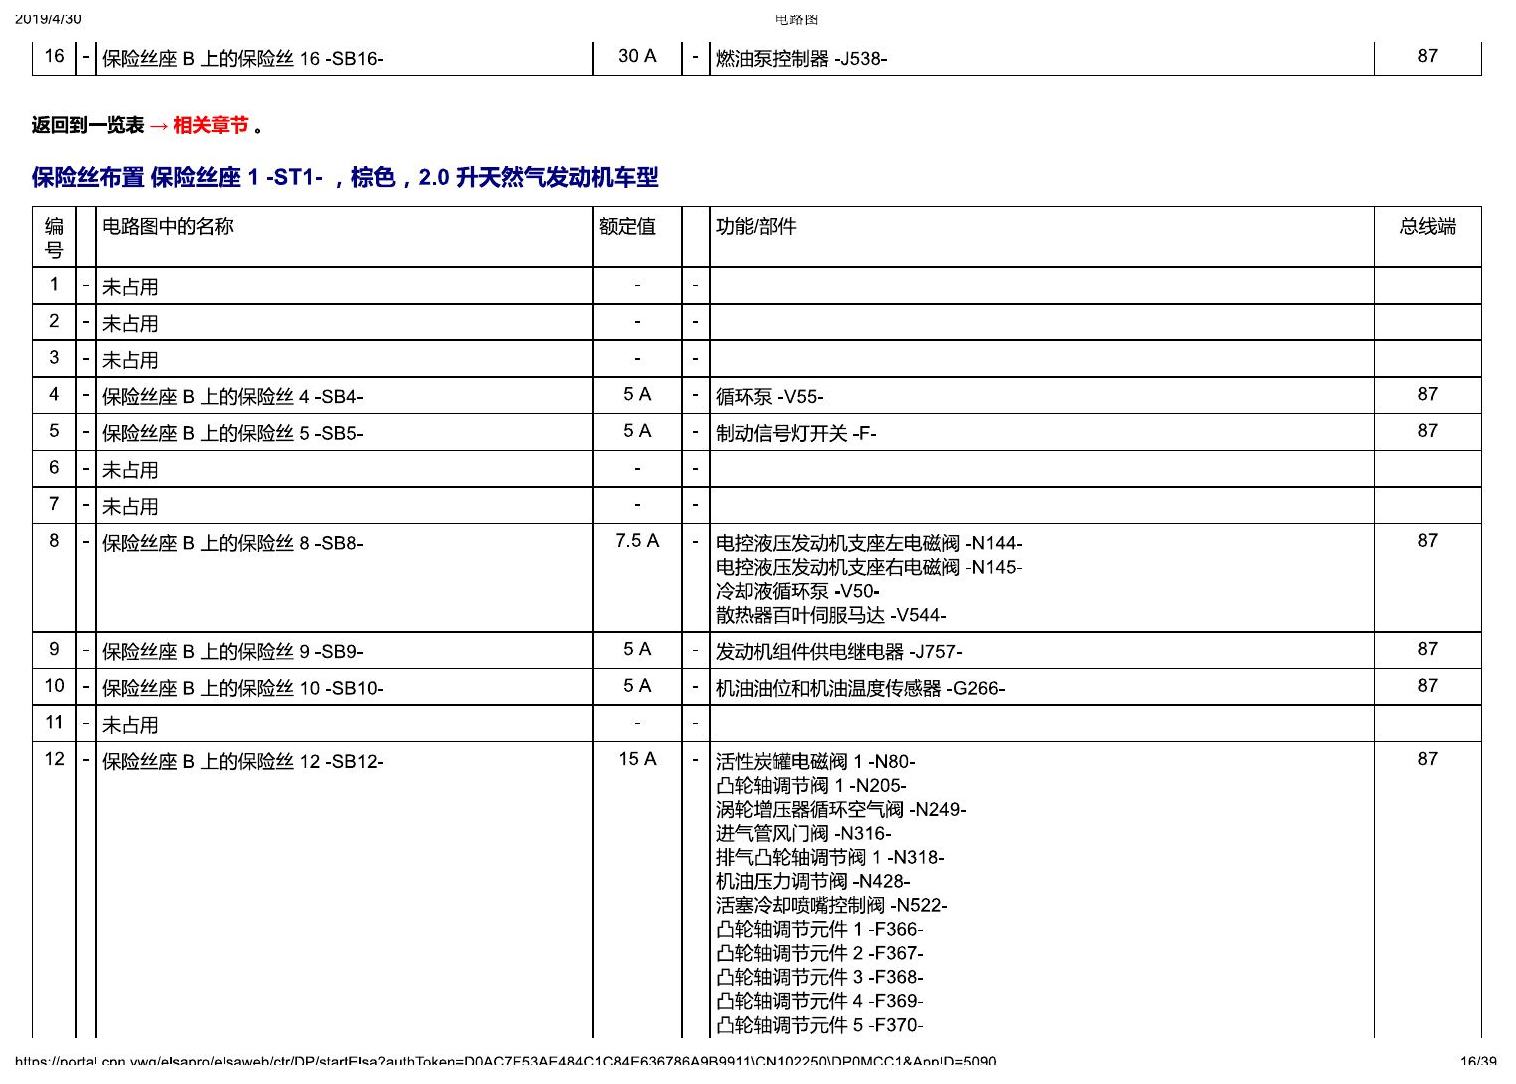Click bus terminal 87 in SB16 row

click(1427, 56)
